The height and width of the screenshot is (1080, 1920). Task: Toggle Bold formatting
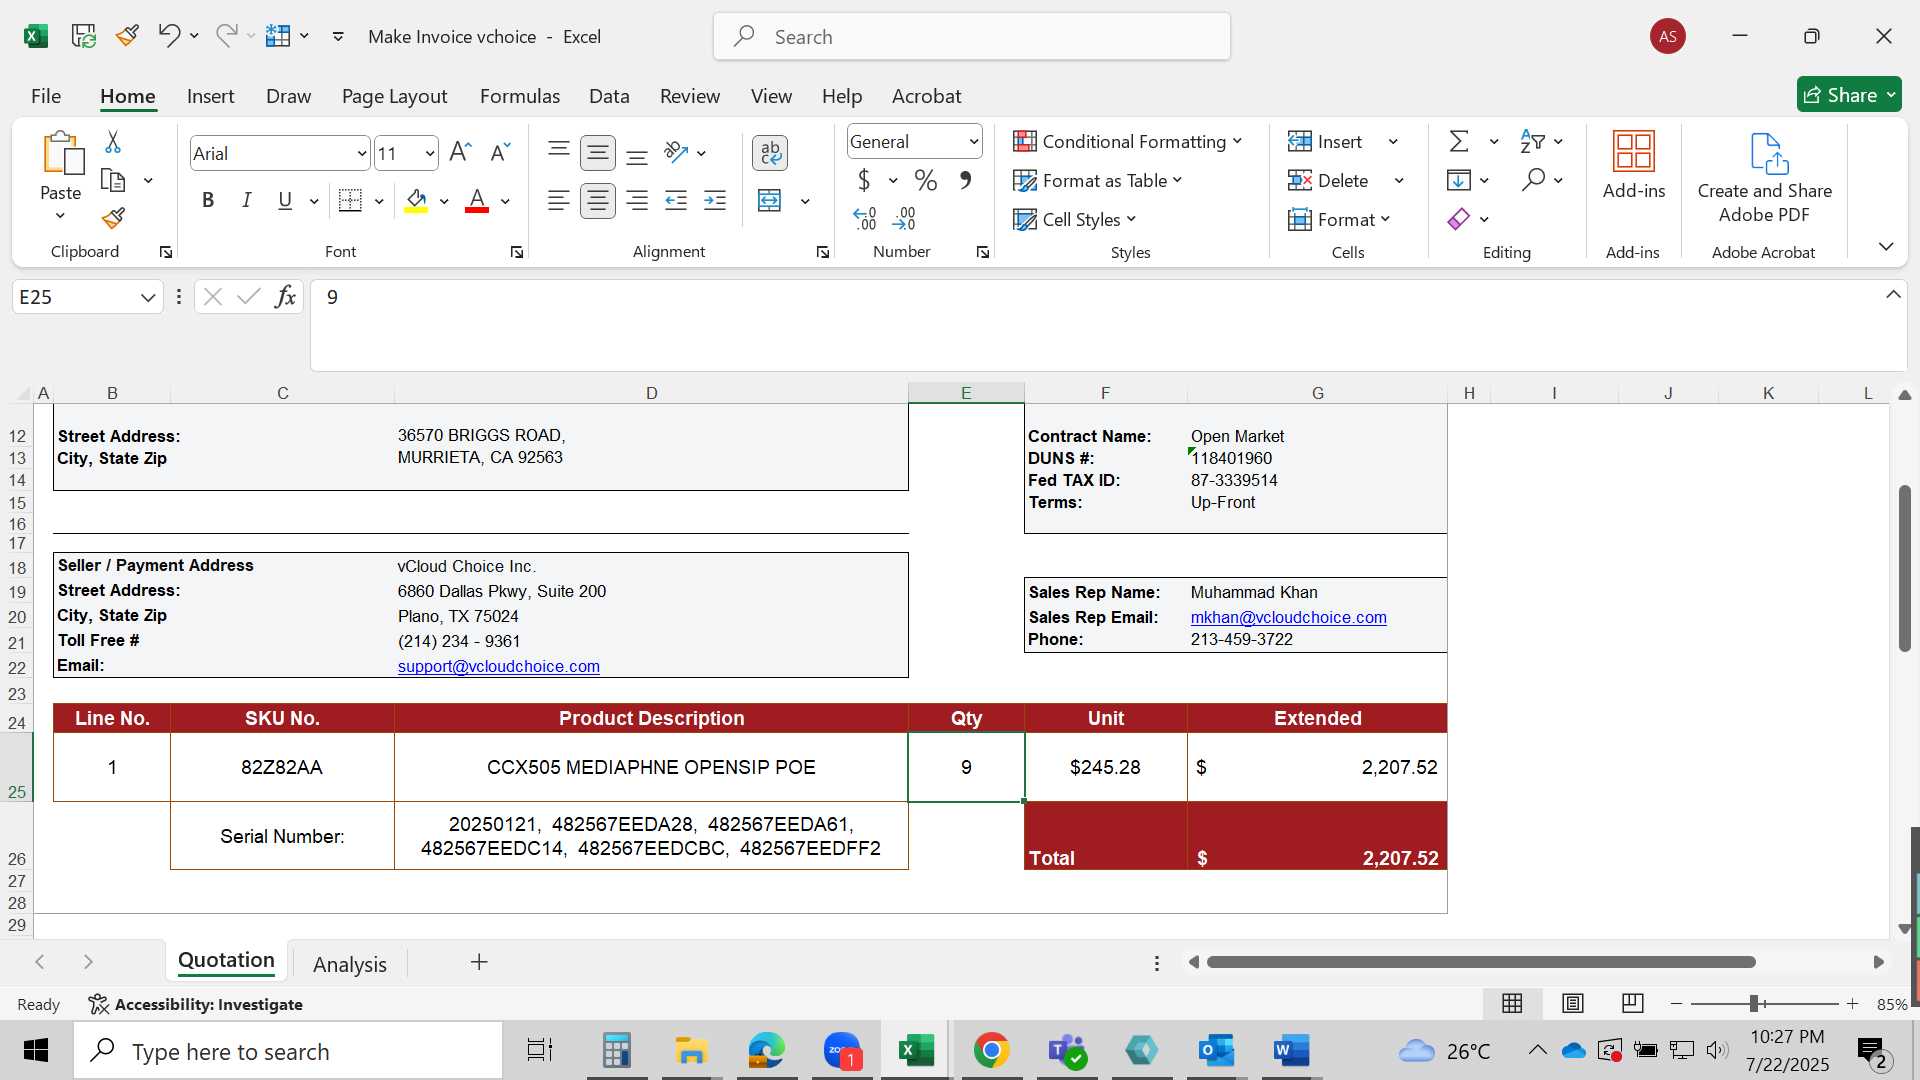208,201
